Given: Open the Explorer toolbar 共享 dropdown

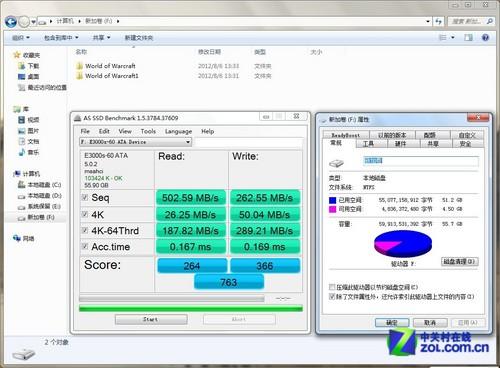Looking at the screenshot, I should click(x=101, y=38).
